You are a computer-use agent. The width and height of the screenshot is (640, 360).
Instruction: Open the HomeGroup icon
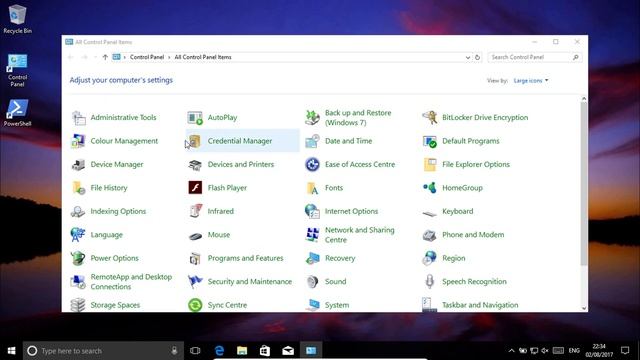(x=429, y=188)
